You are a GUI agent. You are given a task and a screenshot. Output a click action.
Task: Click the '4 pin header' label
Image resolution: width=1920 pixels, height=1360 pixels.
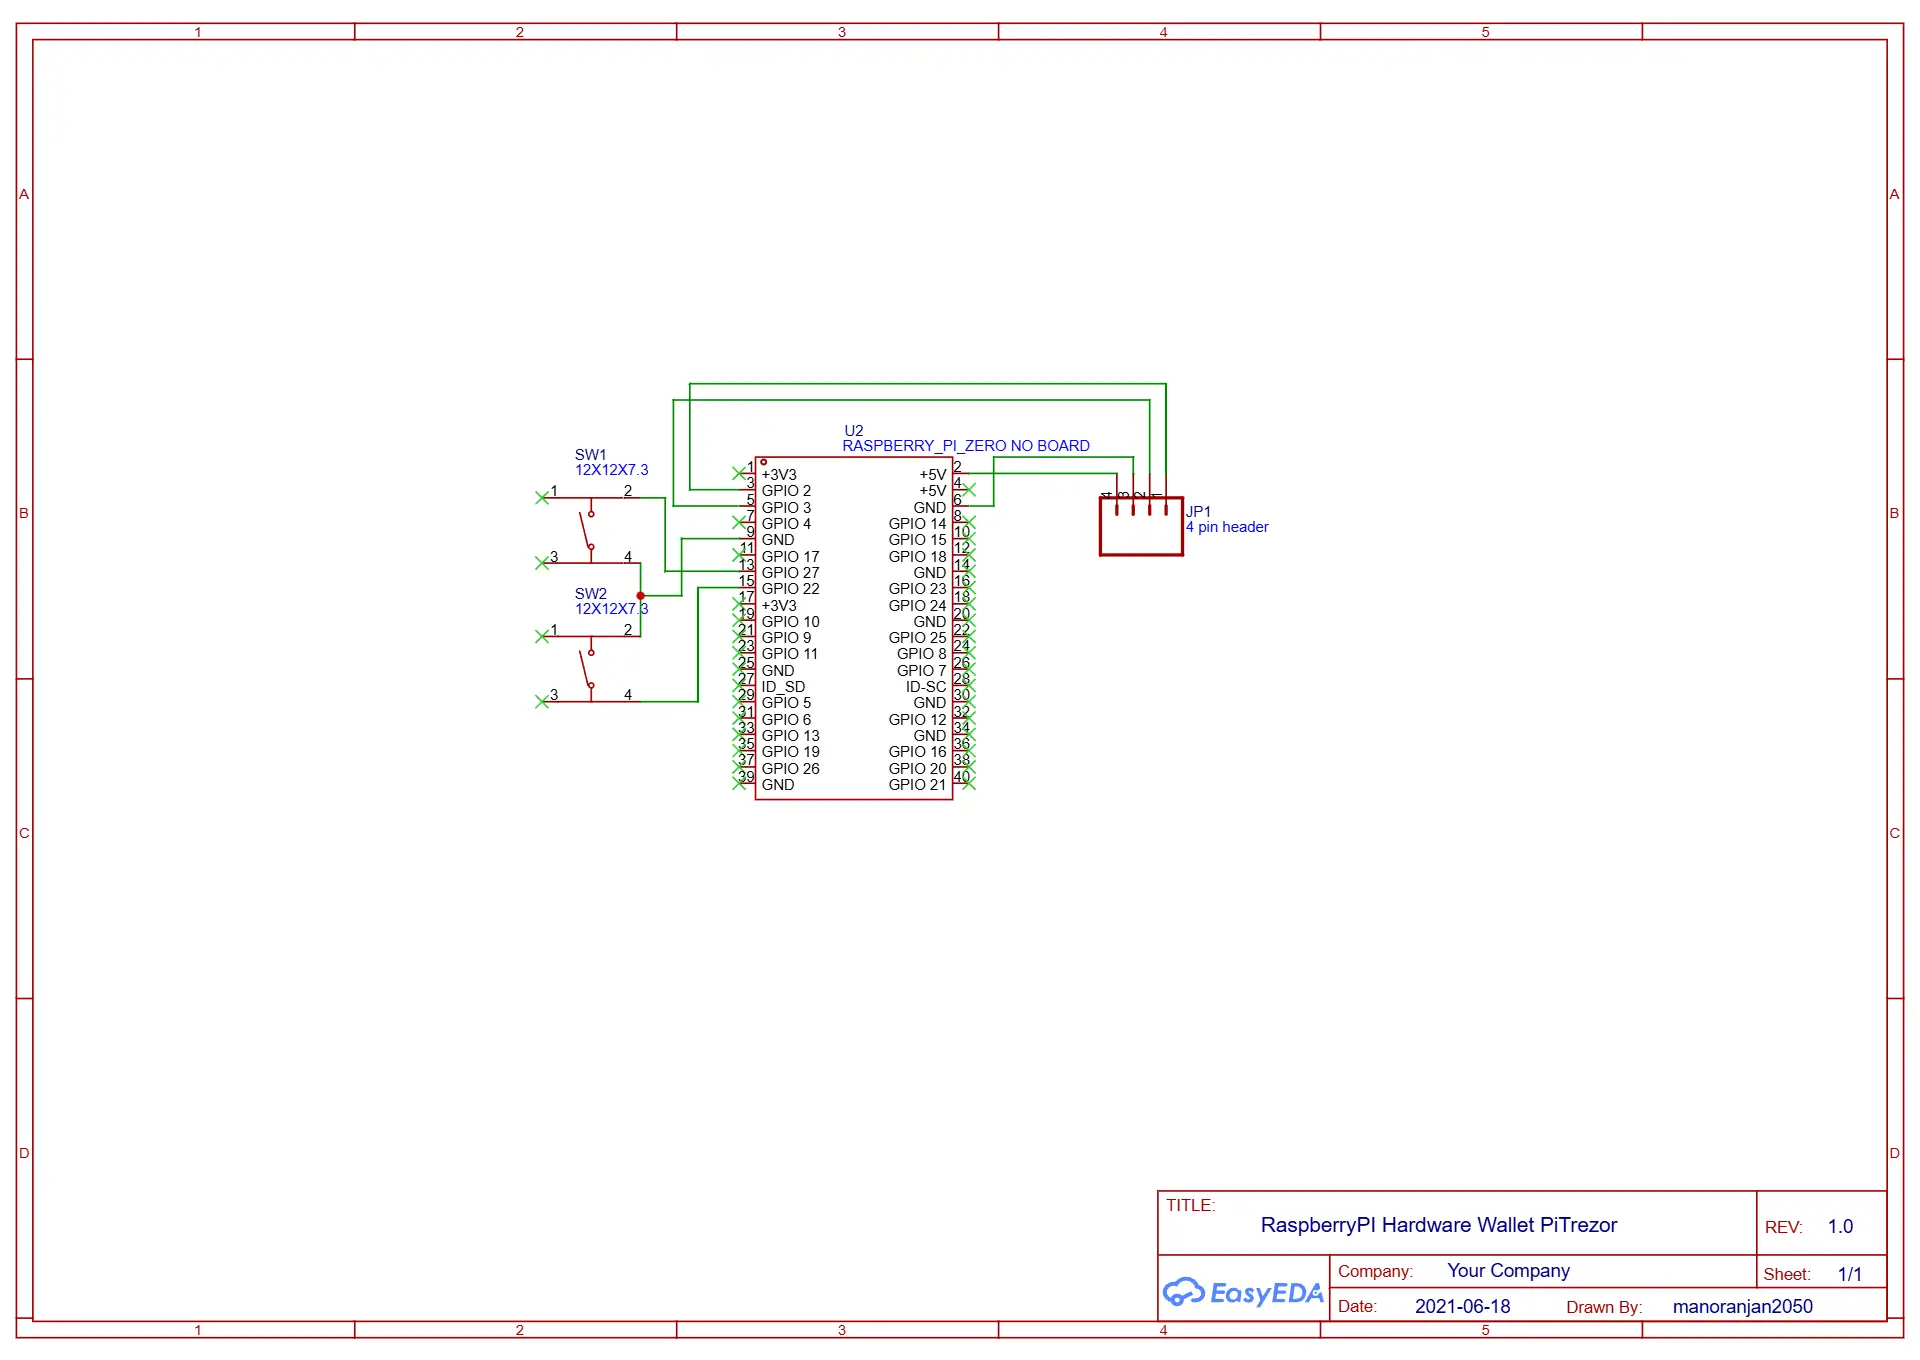[1227, 527]
